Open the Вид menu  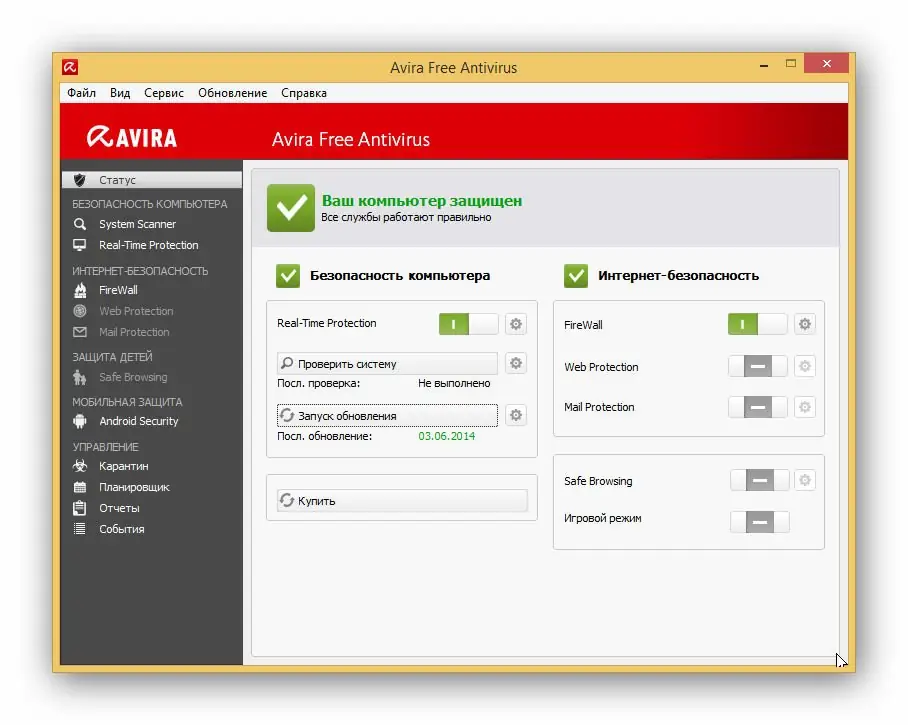(120, 93)
